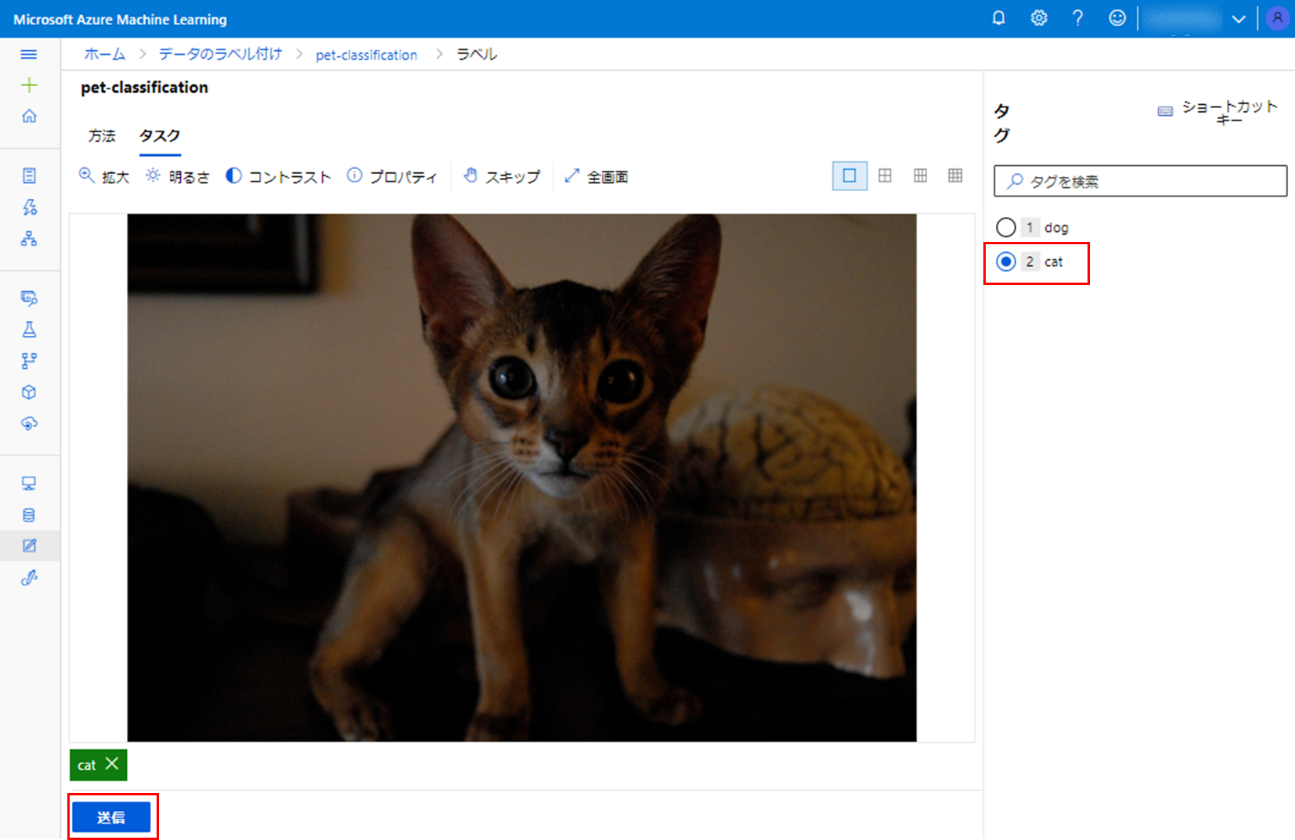1295x840 pixels.
Task: Switch to 全画面 full screen view
Action: coord(596,176)
